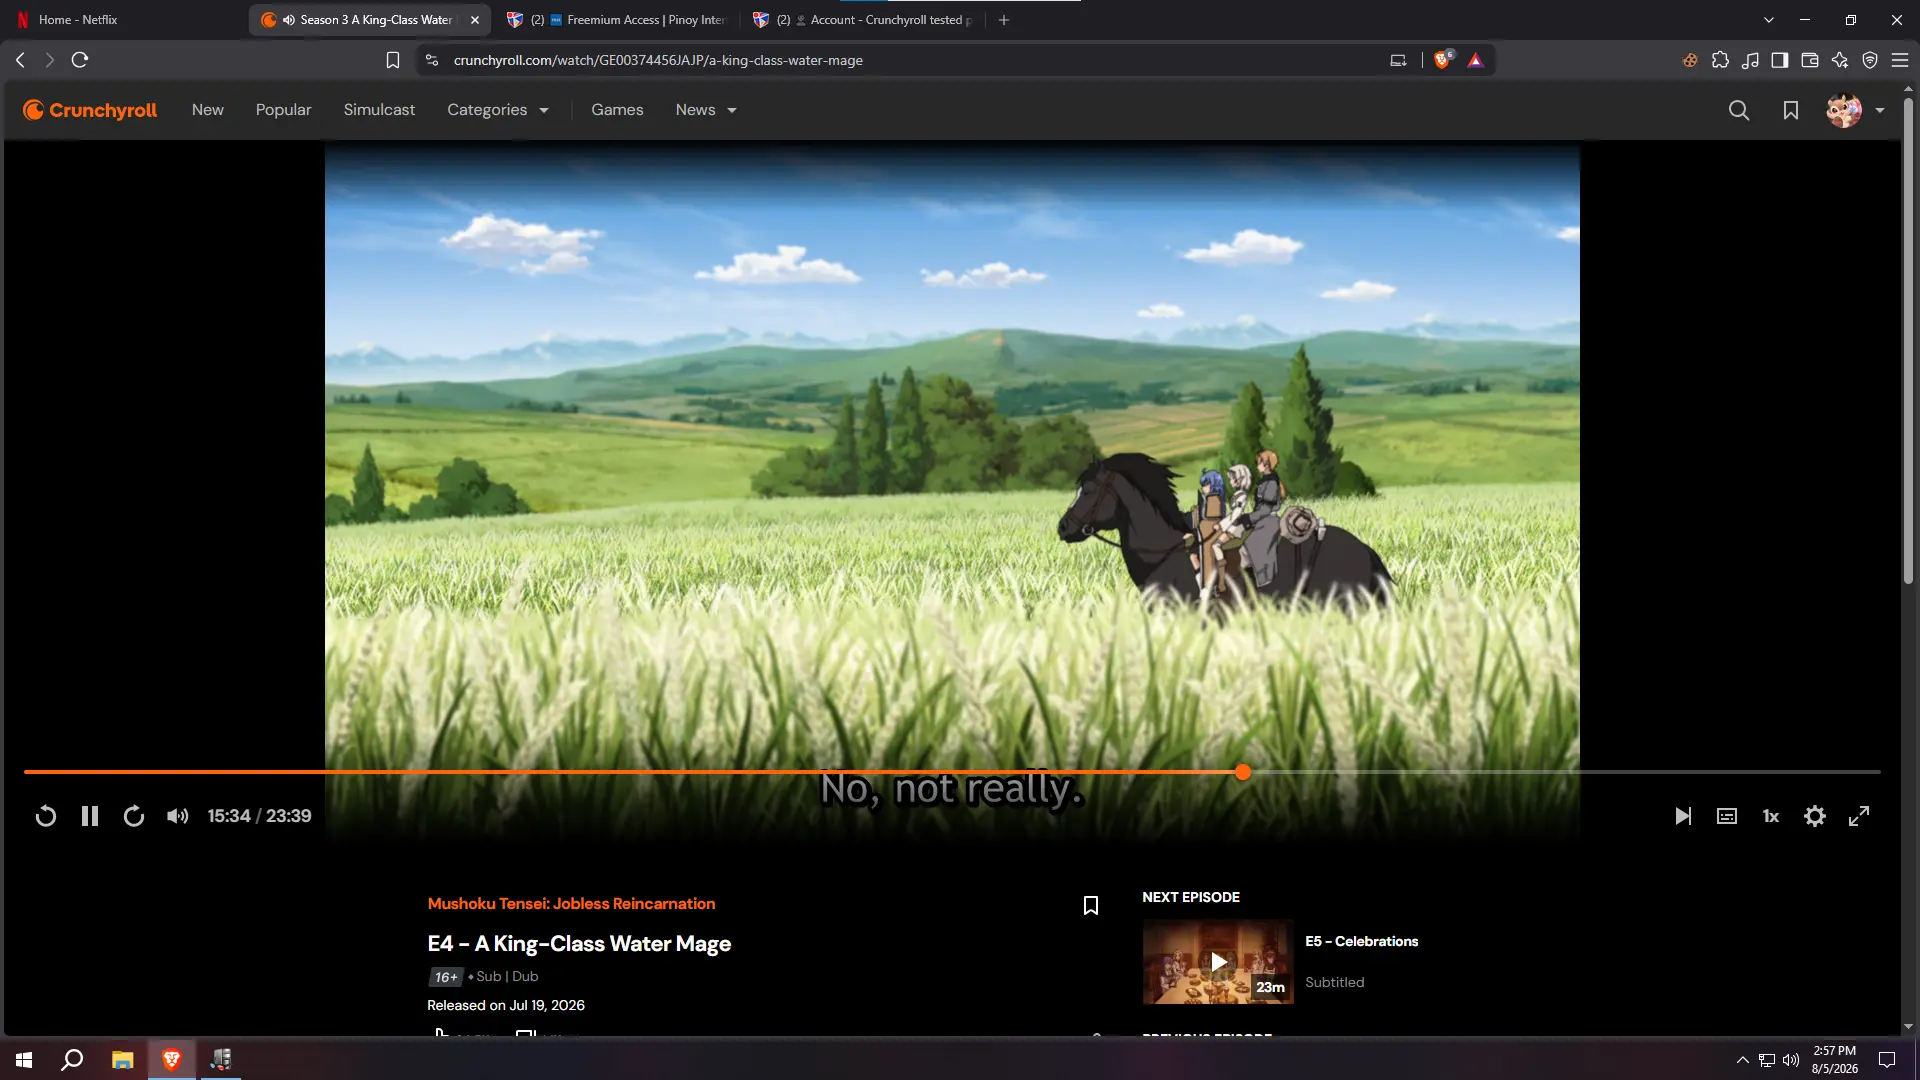Click the Brave icon in the taskbar

pyautogui.click(x=172, y=1060)
